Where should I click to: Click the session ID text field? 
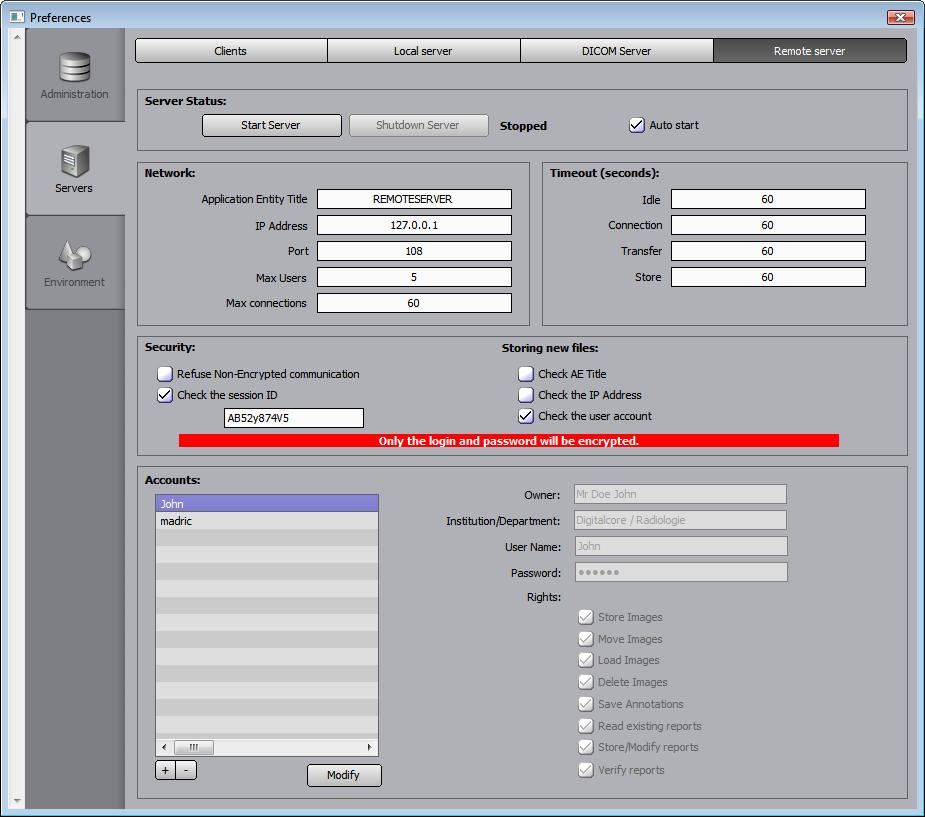coord(294,418)
